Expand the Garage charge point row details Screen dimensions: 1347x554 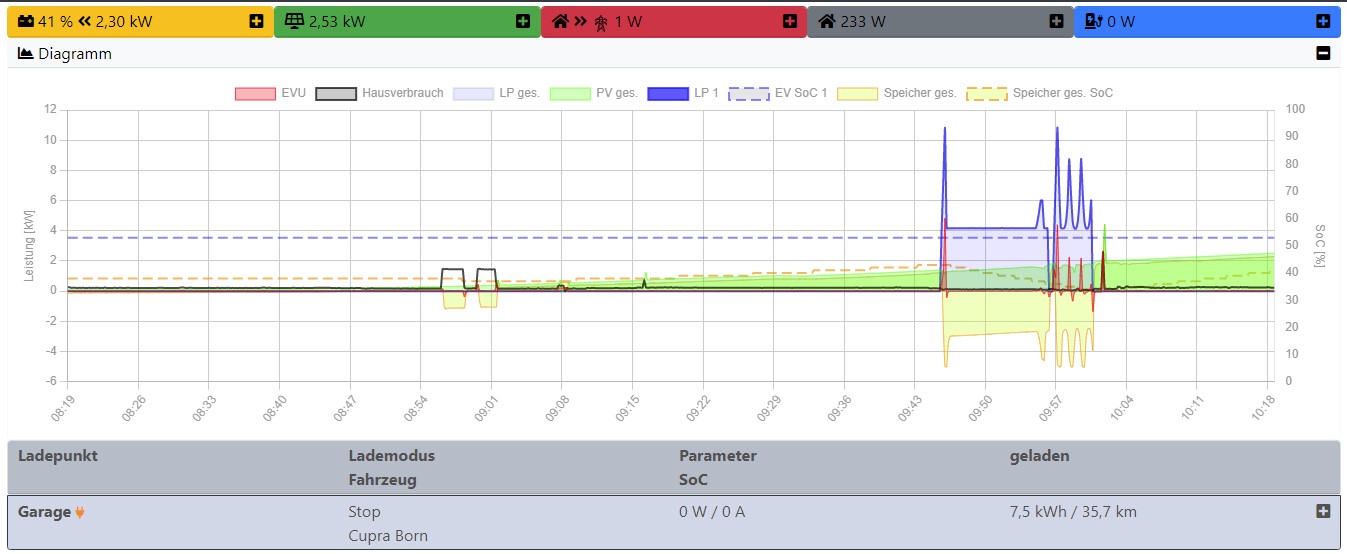pyautogui.click(x=1323, y=511)
